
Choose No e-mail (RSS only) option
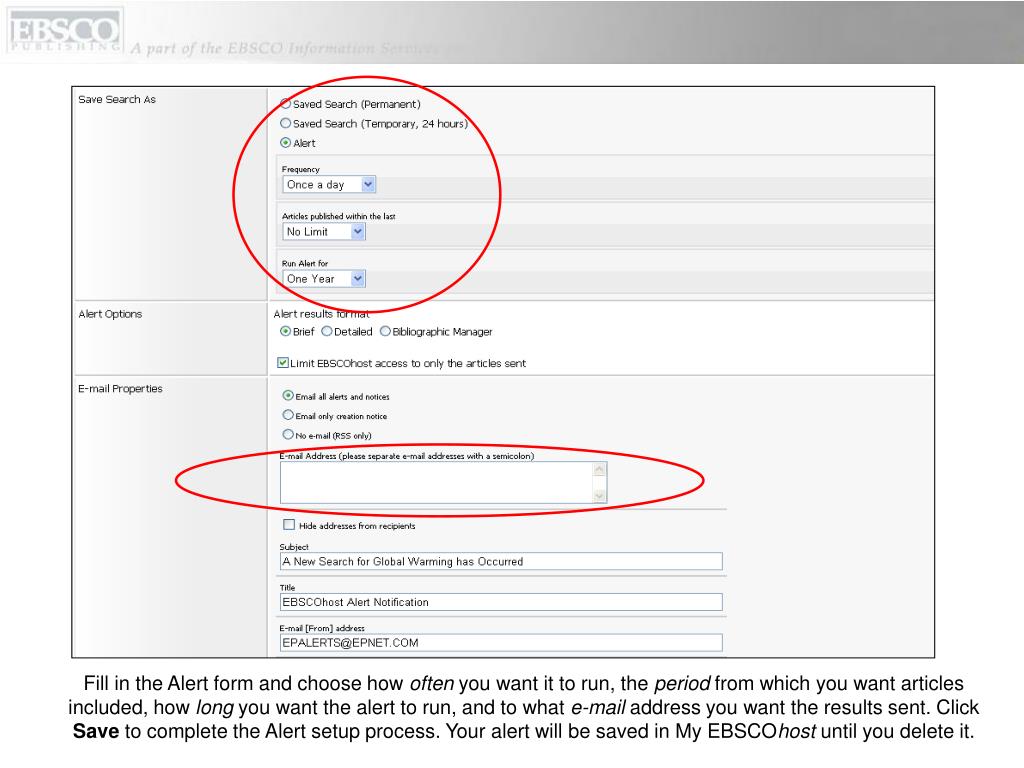click(x=288, y=434)
